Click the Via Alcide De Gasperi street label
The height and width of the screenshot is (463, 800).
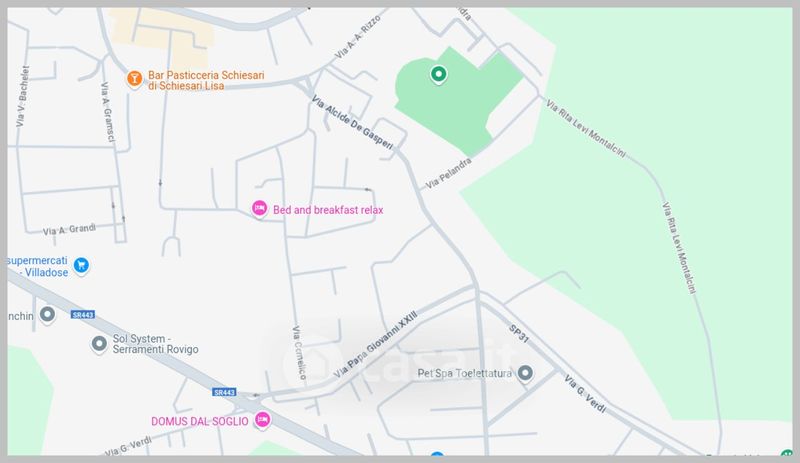coord(353,123)
